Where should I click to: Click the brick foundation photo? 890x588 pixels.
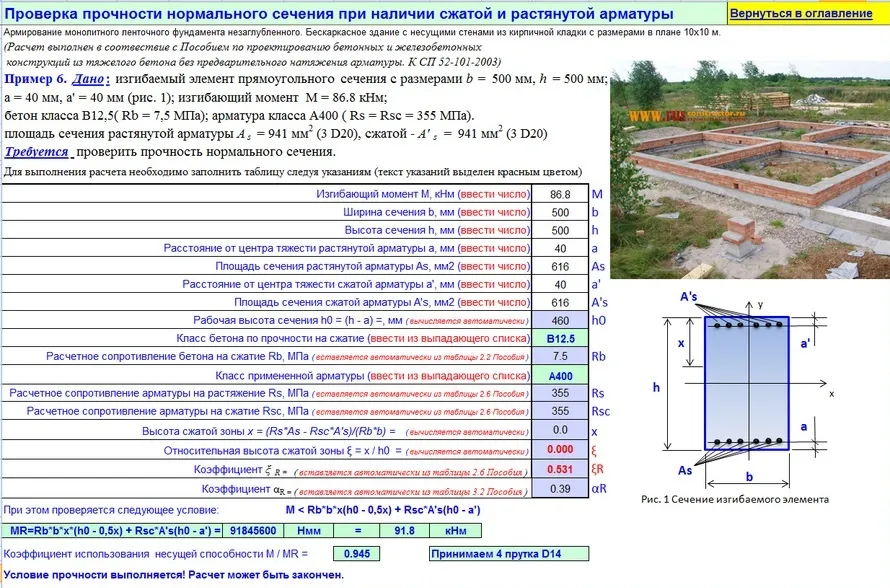[748, 170]
